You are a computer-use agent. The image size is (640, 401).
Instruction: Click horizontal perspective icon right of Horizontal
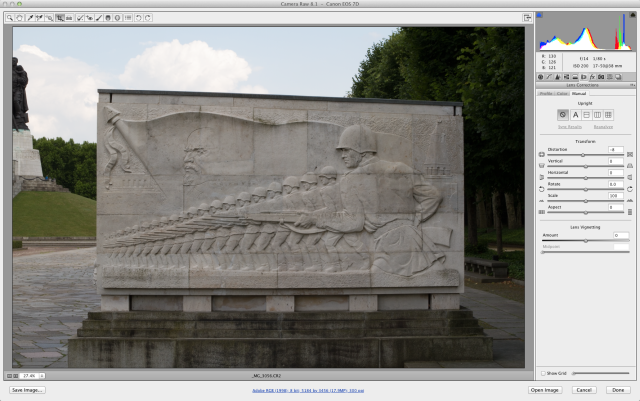[630, 177]
